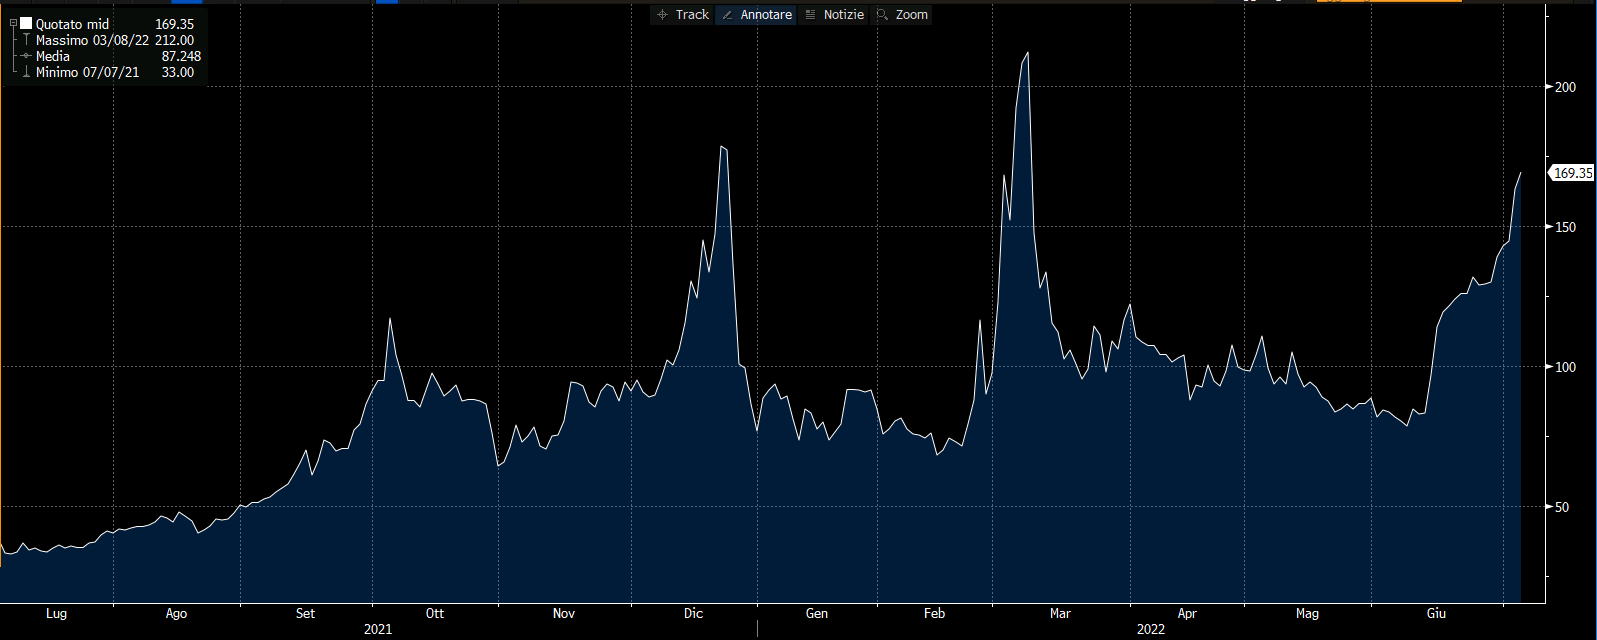Click the Mar month axis label

click(x=1060, y=613)
